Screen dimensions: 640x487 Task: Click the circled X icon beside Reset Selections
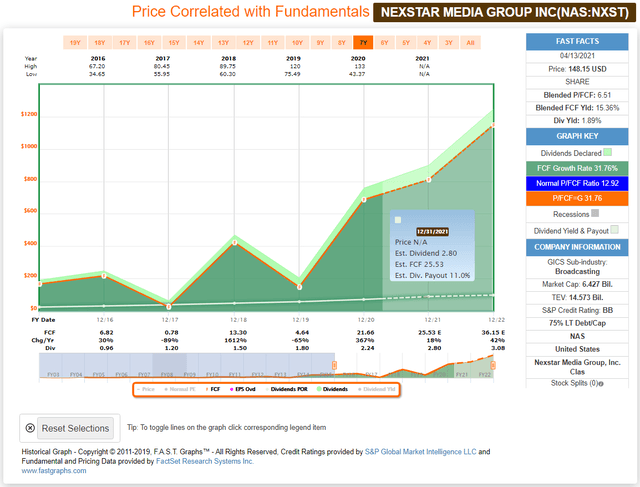click(30, 428)
